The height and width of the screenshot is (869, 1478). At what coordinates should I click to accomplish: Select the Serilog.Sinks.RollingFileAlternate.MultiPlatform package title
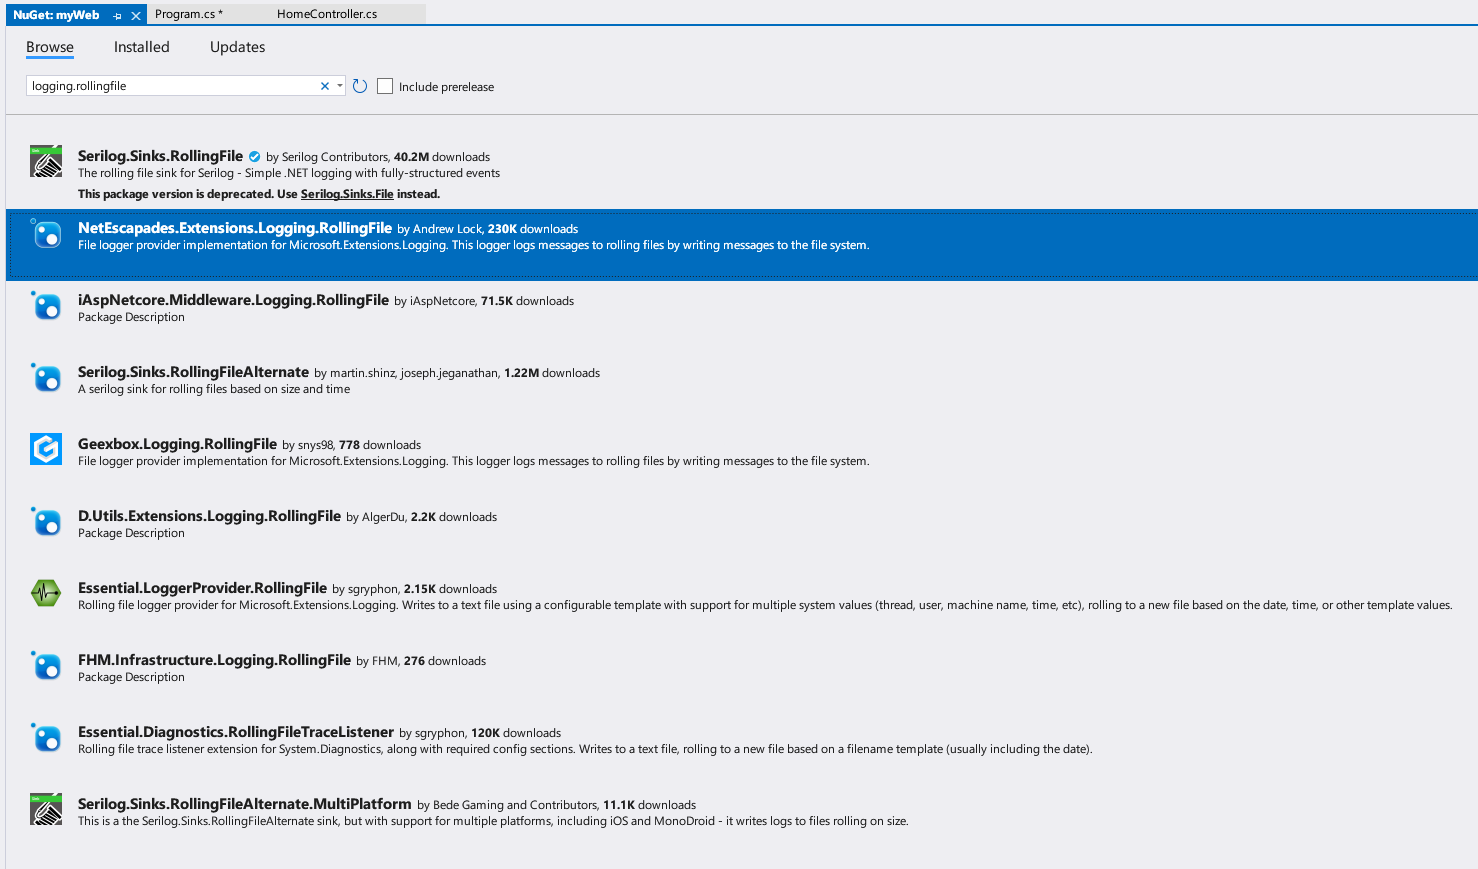tap(245, 804)
